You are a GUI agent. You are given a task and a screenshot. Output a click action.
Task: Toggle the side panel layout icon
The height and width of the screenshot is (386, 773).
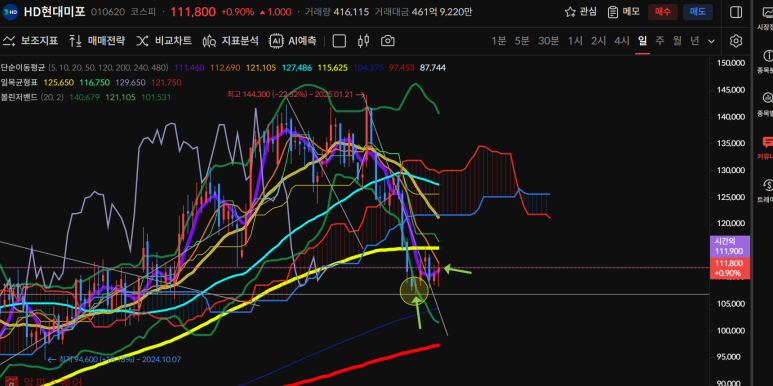click(x=736, y=12)
